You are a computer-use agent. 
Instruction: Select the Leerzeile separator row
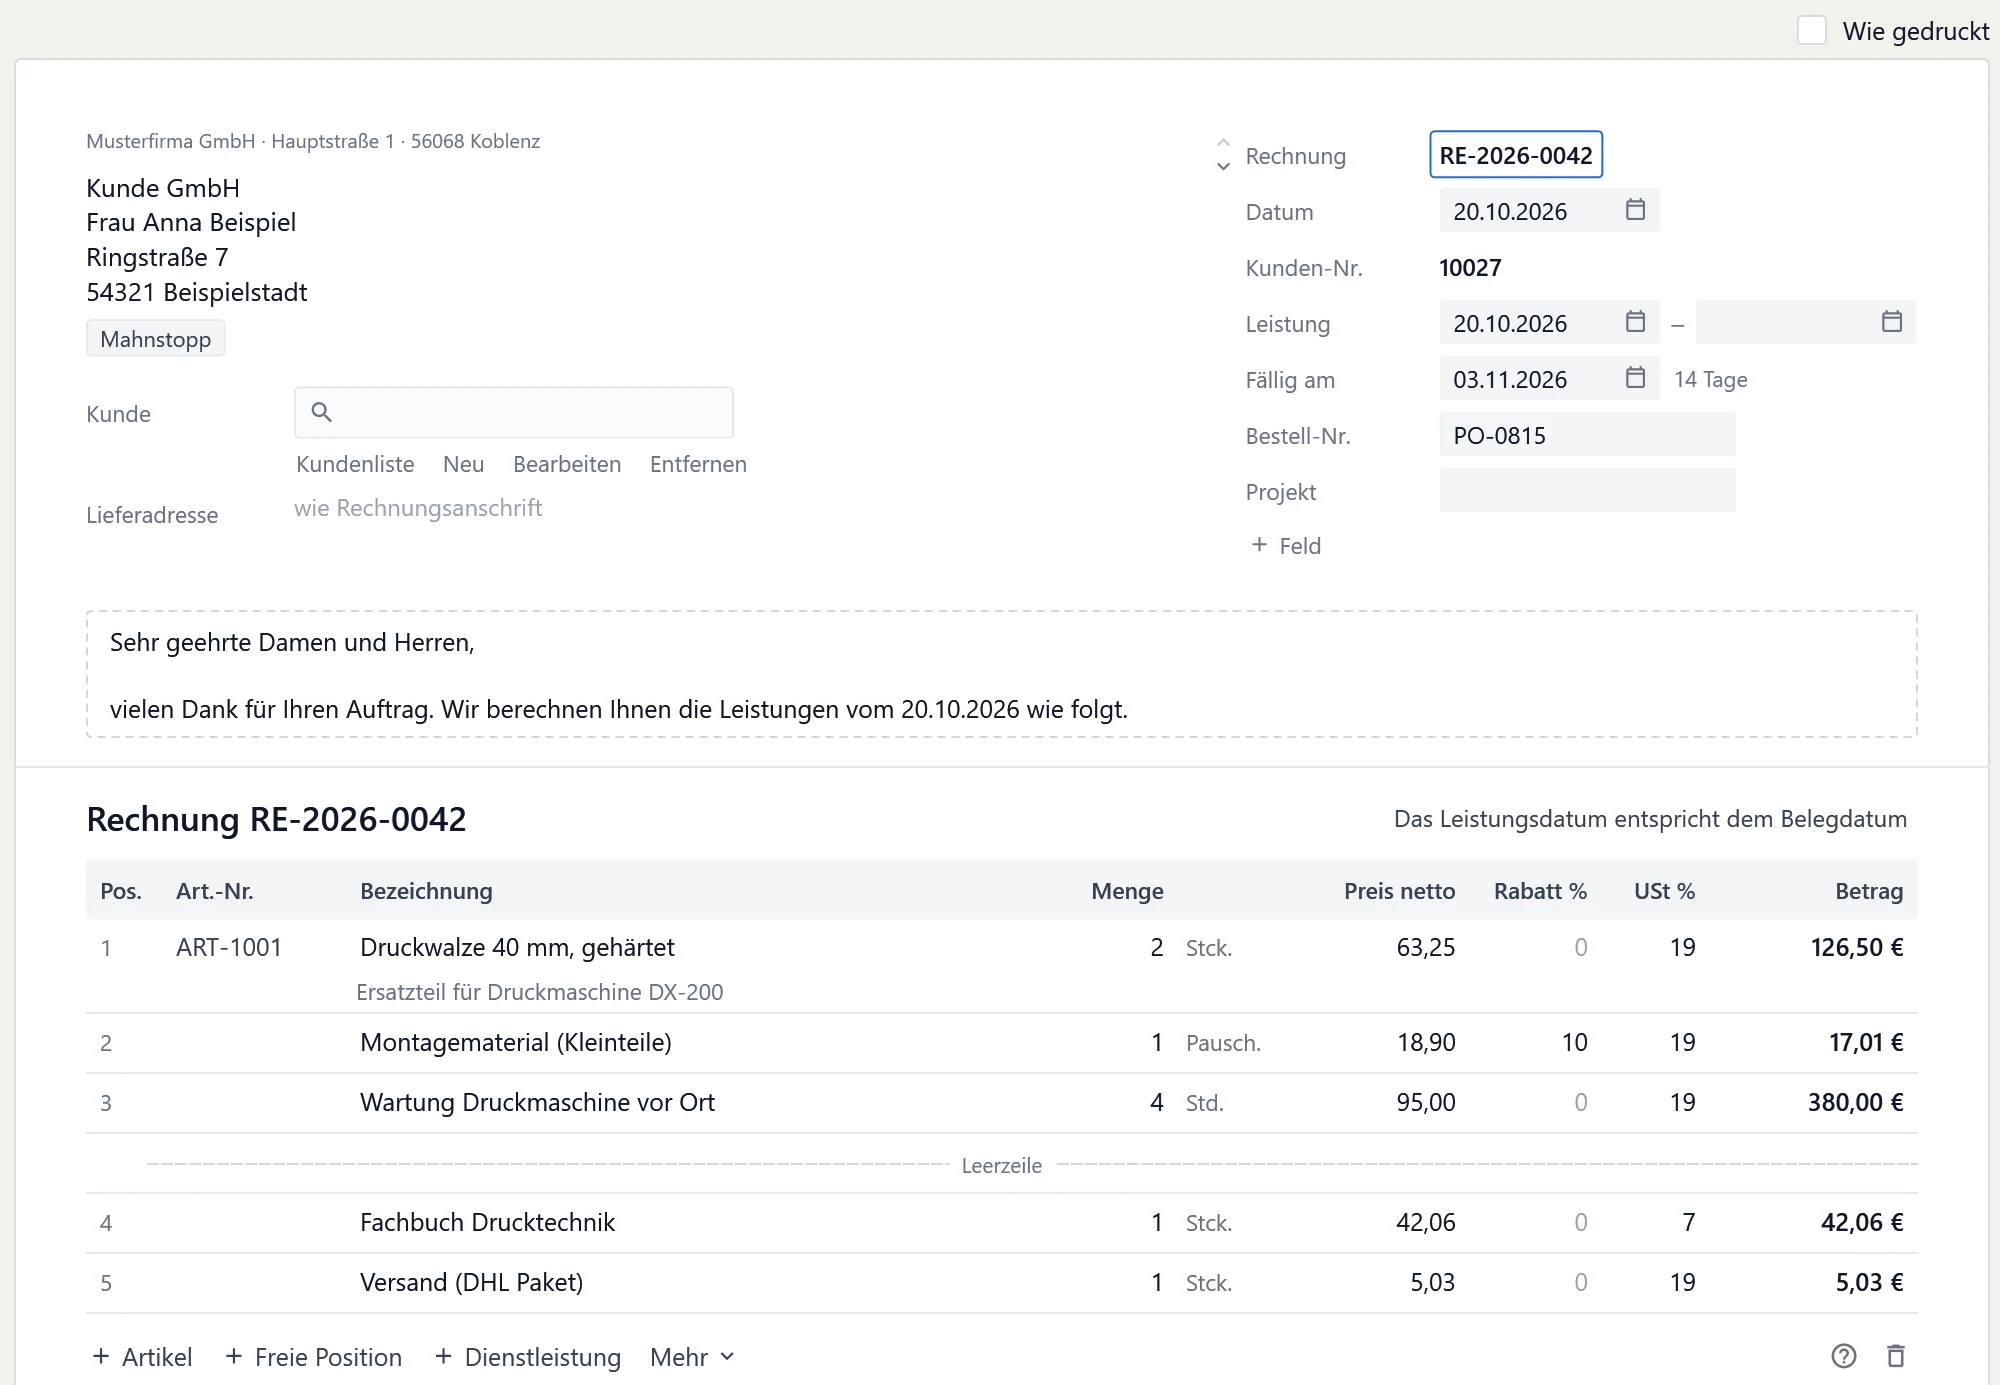[1001, 1165]
